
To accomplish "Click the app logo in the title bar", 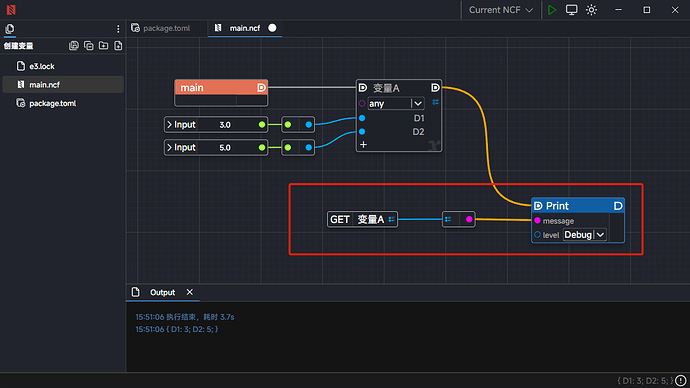I will [11, 10].
